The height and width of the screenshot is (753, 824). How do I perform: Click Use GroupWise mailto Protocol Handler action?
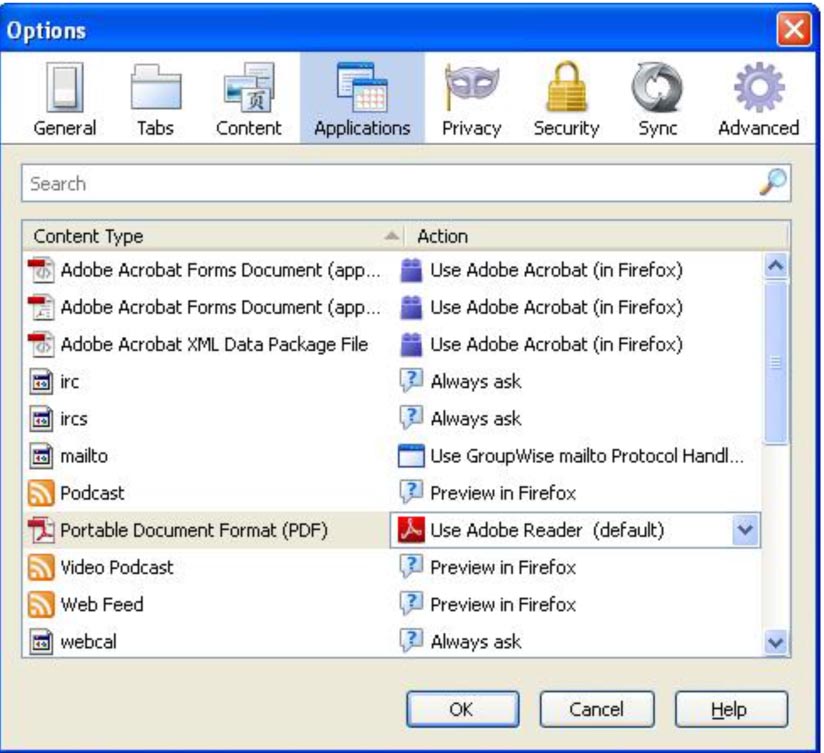tap(587, 456)
